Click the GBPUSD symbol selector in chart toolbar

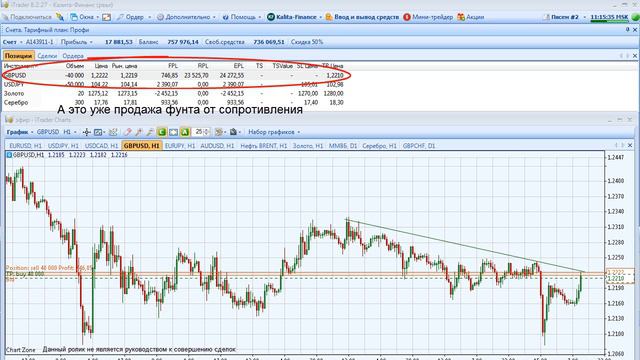pyautogui.click(x=48, y=132)
